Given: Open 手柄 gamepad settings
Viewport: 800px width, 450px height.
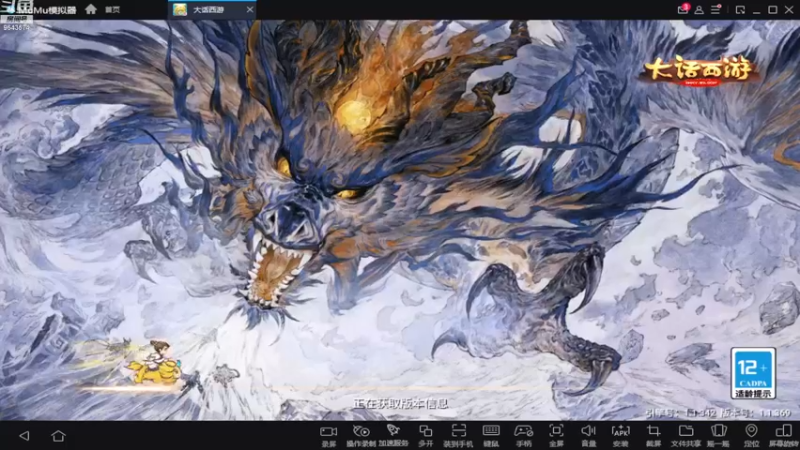Looking at the screenshot, I should tap(523, 436).
